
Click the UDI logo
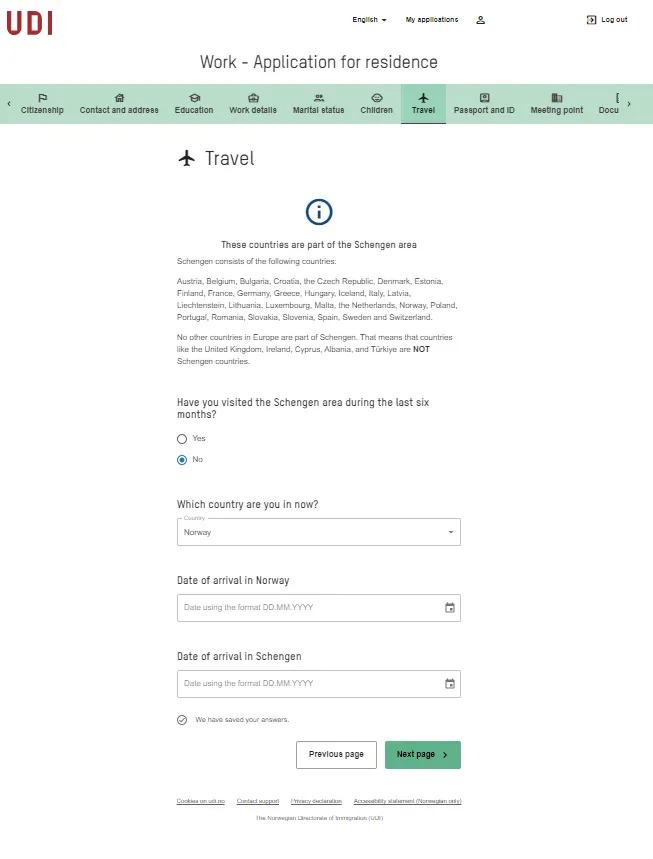[x=30, y=24]
